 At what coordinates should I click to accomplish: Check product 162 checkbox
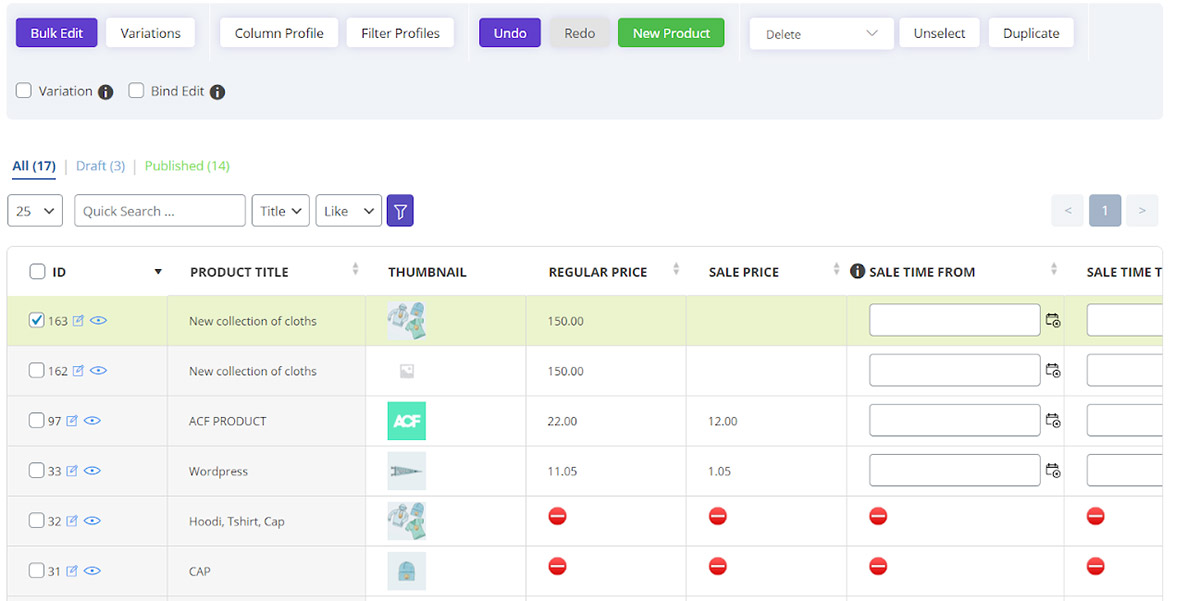[37, 370]
